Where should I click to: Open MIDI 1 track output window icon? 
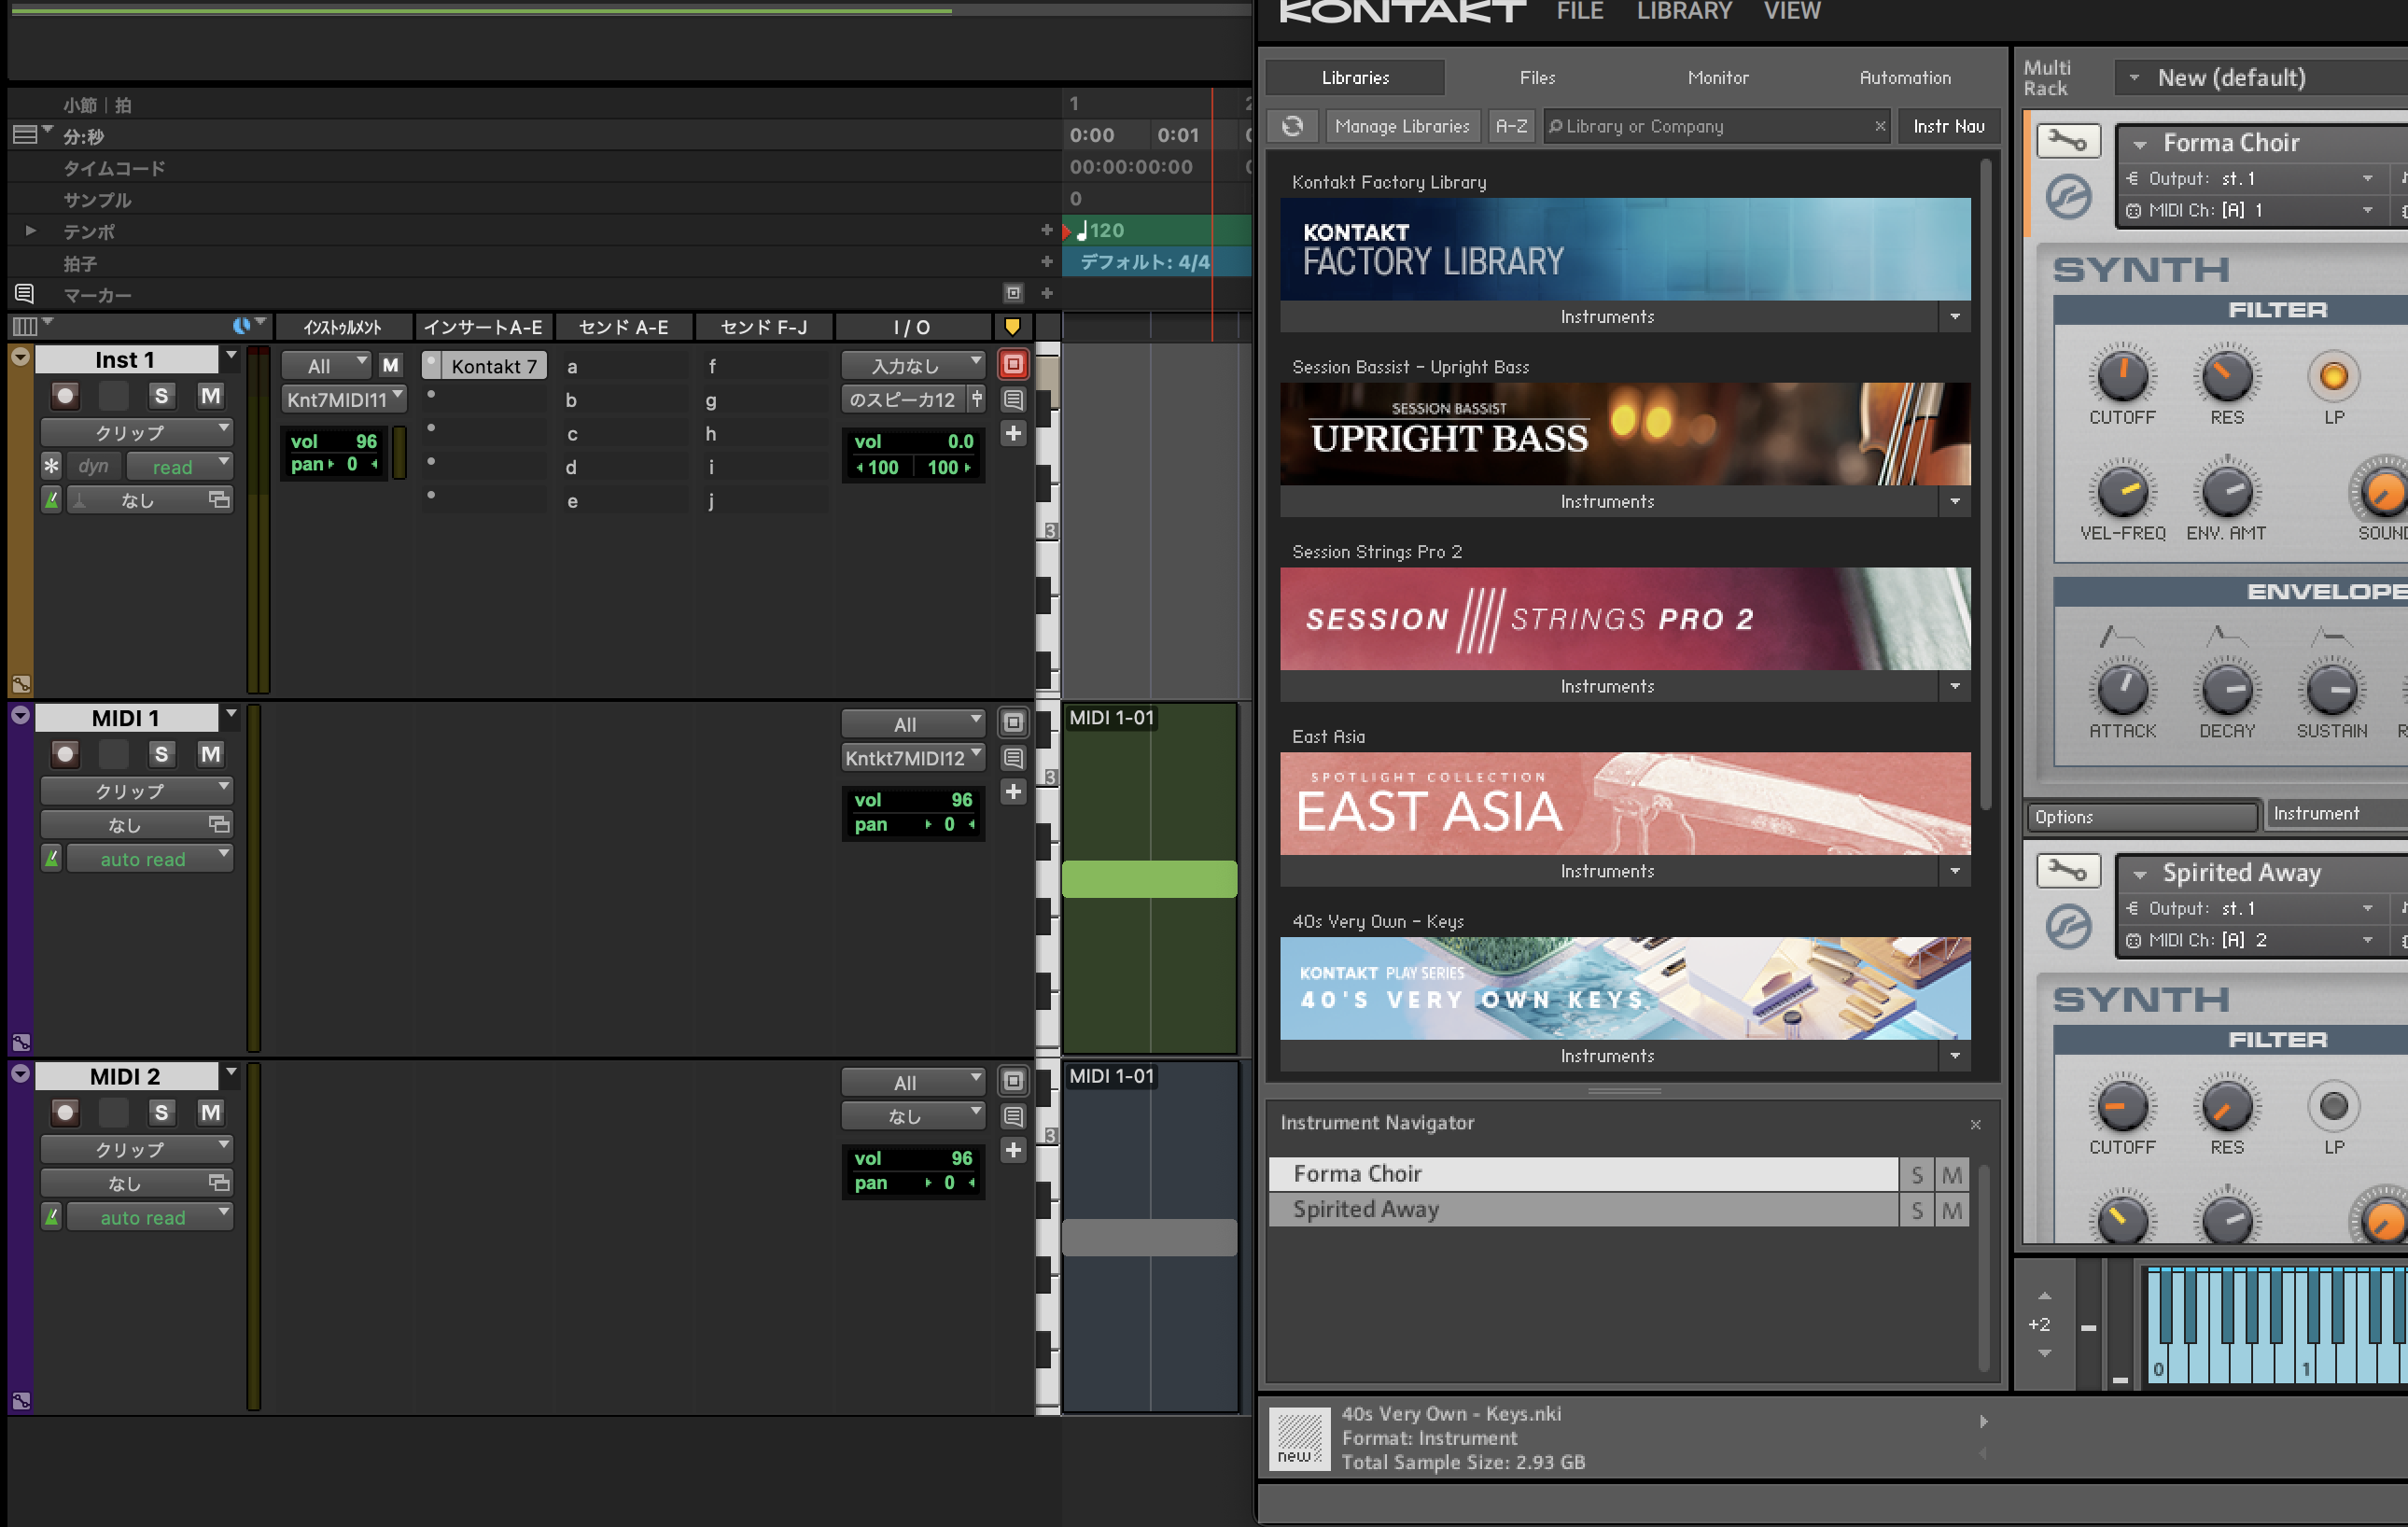(1013, 723)
